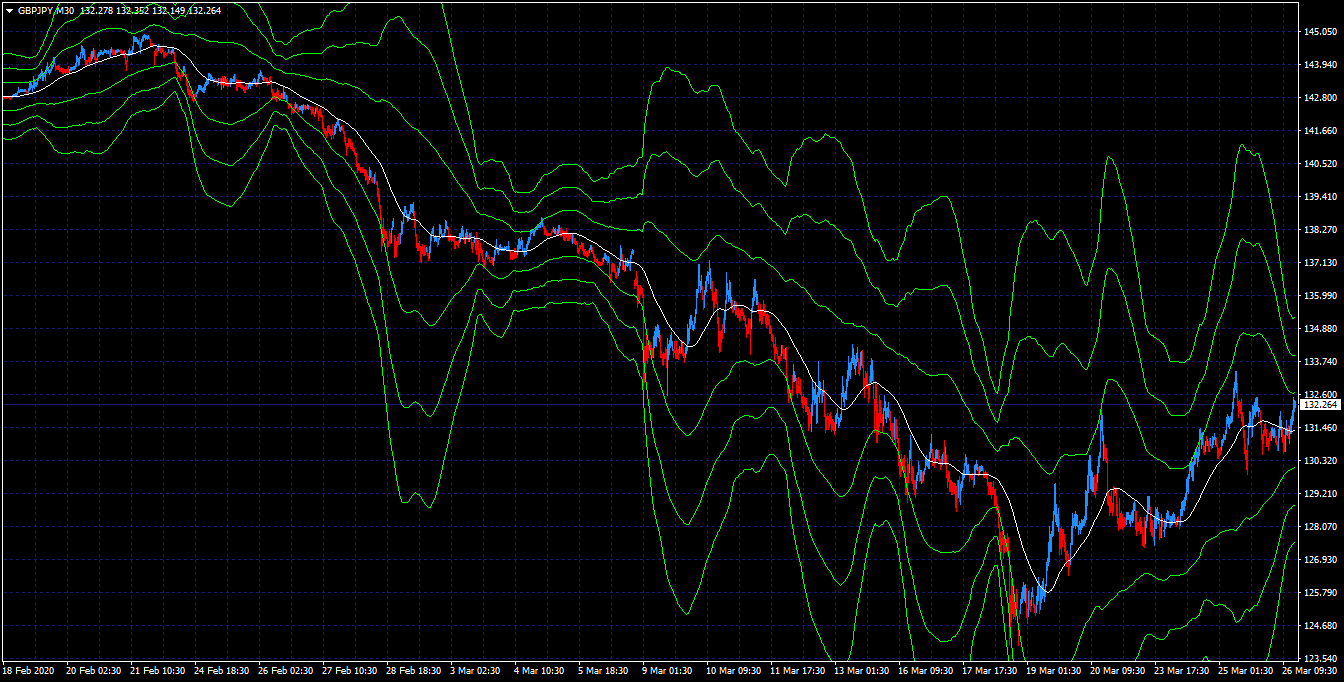Click the current price tag 132.264
This screenshot has height=682, width=1344.
1321,404
